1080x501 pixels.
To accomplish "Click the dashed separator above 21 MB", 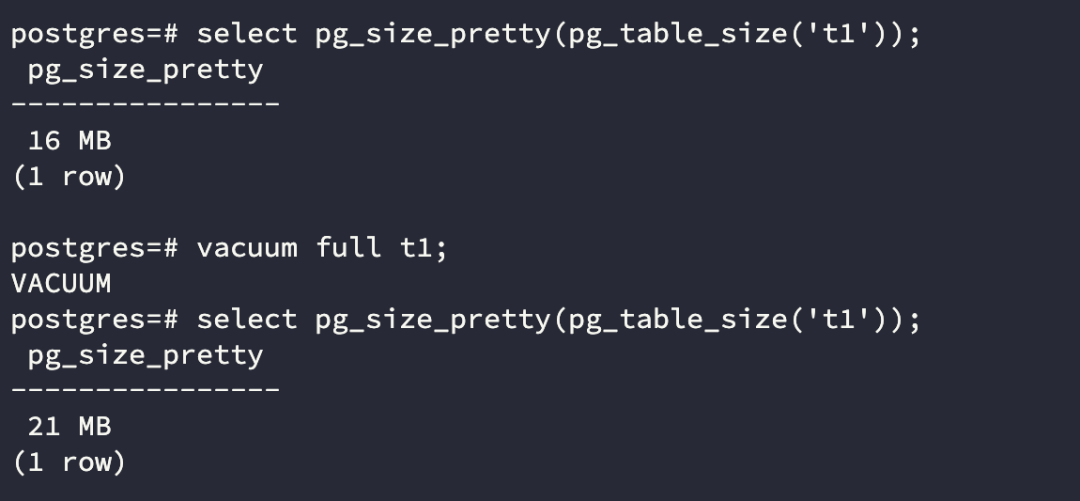I will [x=145, y=390].
